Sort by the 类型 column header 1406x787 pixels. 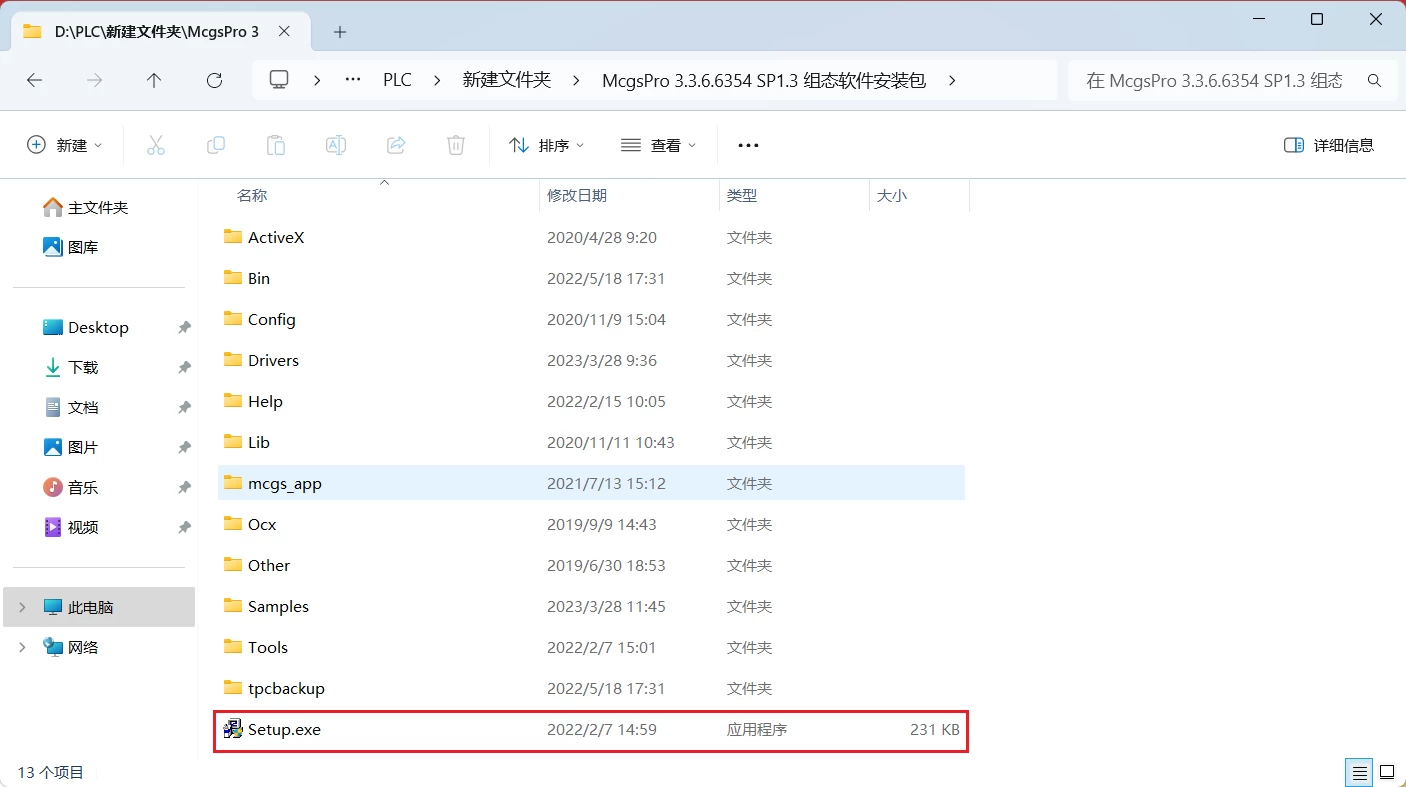point(742,196)
